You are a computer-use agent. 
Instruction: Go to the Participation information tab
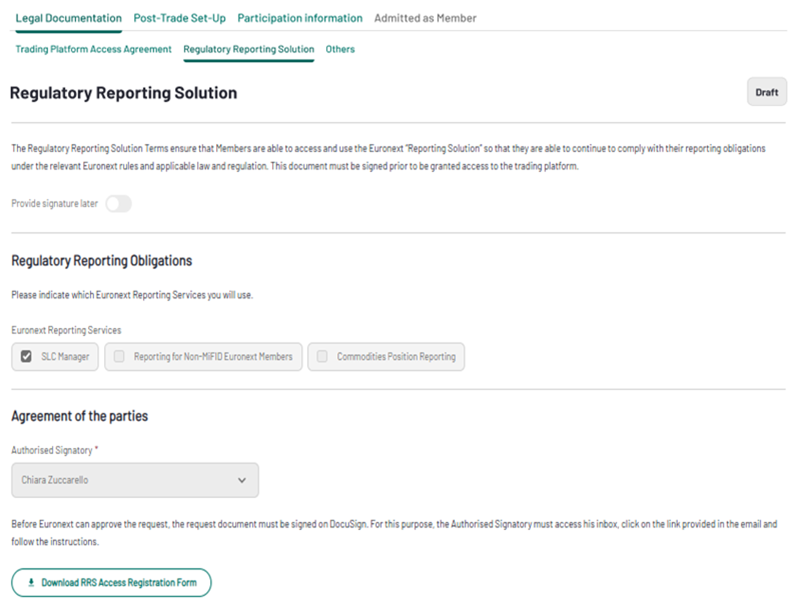(300, 18)
